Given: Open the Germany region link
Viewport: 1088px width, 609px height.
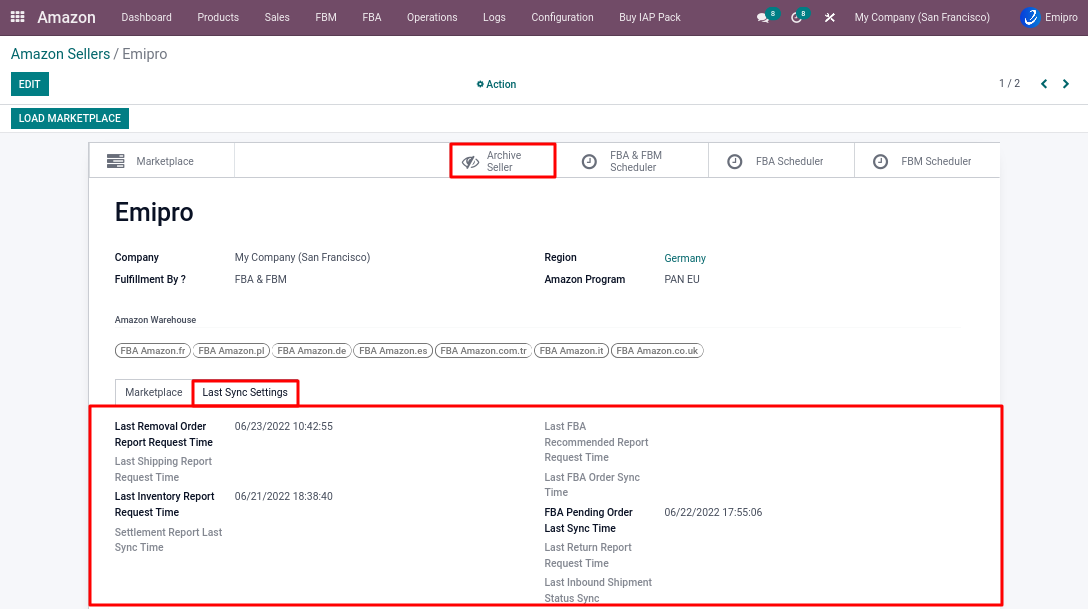Looking at the screenshot, I should tap(685, 259).
